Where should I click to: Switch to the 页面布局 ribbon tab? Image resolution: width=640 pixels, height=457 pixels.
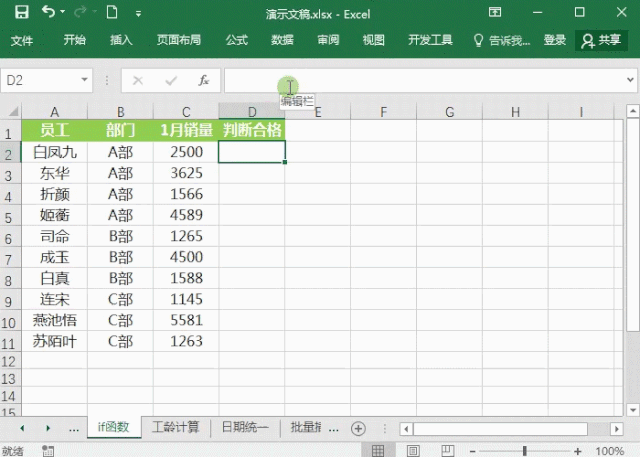click(x=179, y=40)
